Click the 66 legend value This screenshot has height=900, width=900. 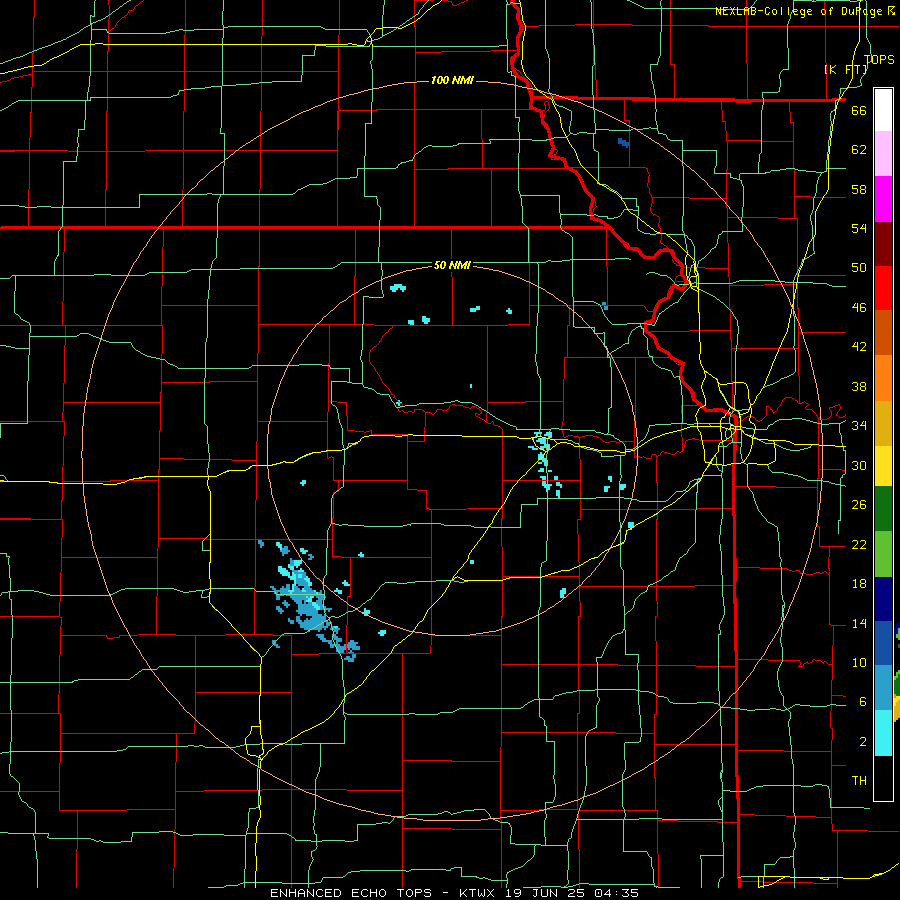[859, 111]
